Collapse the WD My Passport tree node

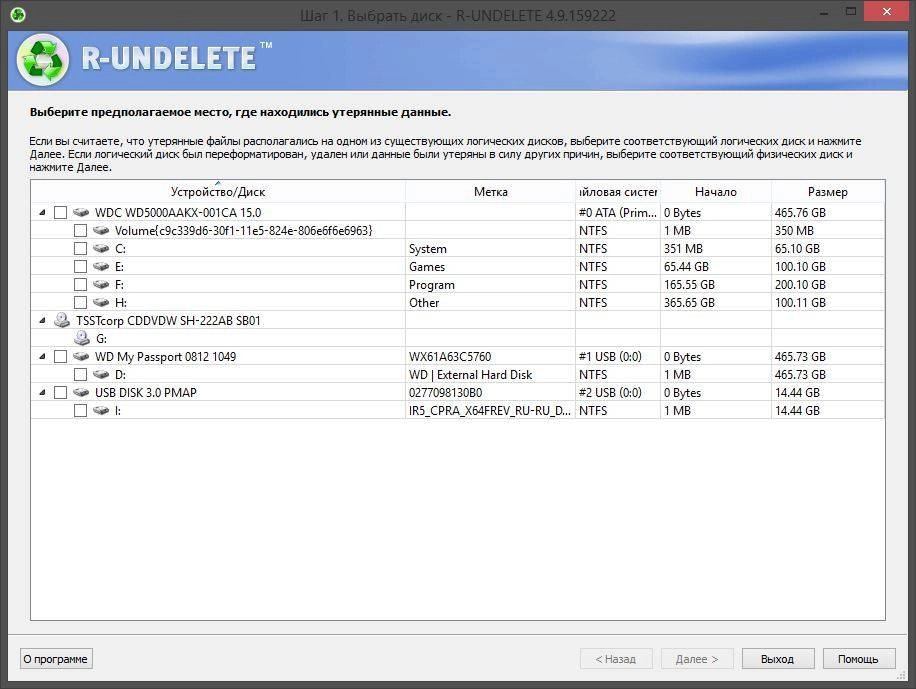point(42,356)
